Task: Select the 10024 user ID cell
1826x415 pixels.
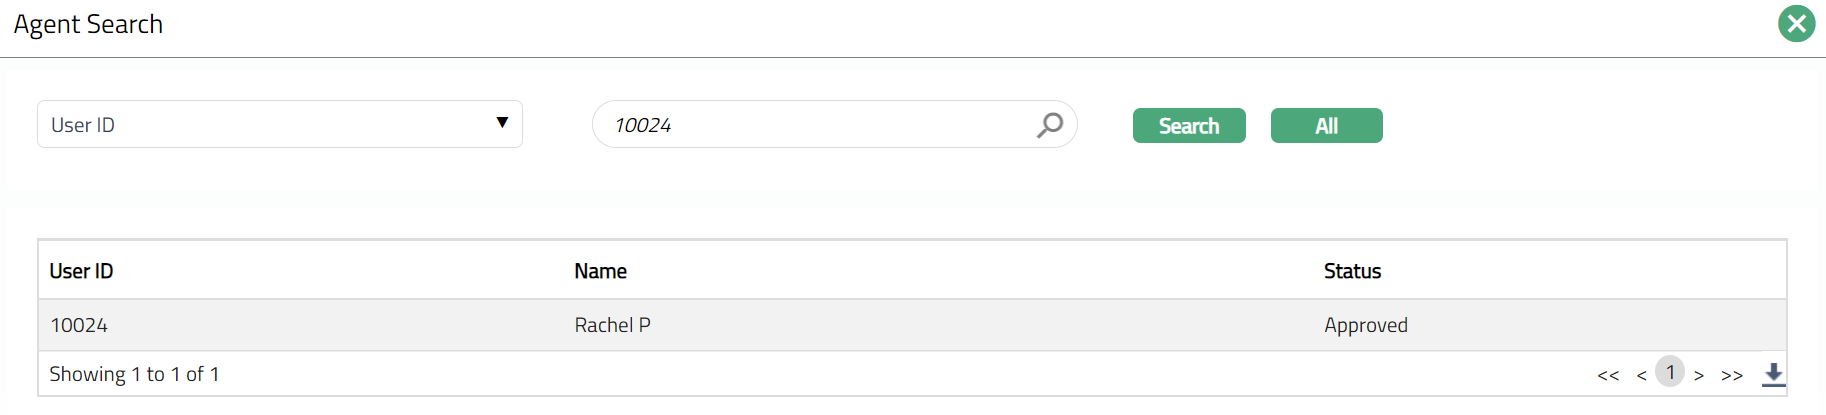Action: 79,325
